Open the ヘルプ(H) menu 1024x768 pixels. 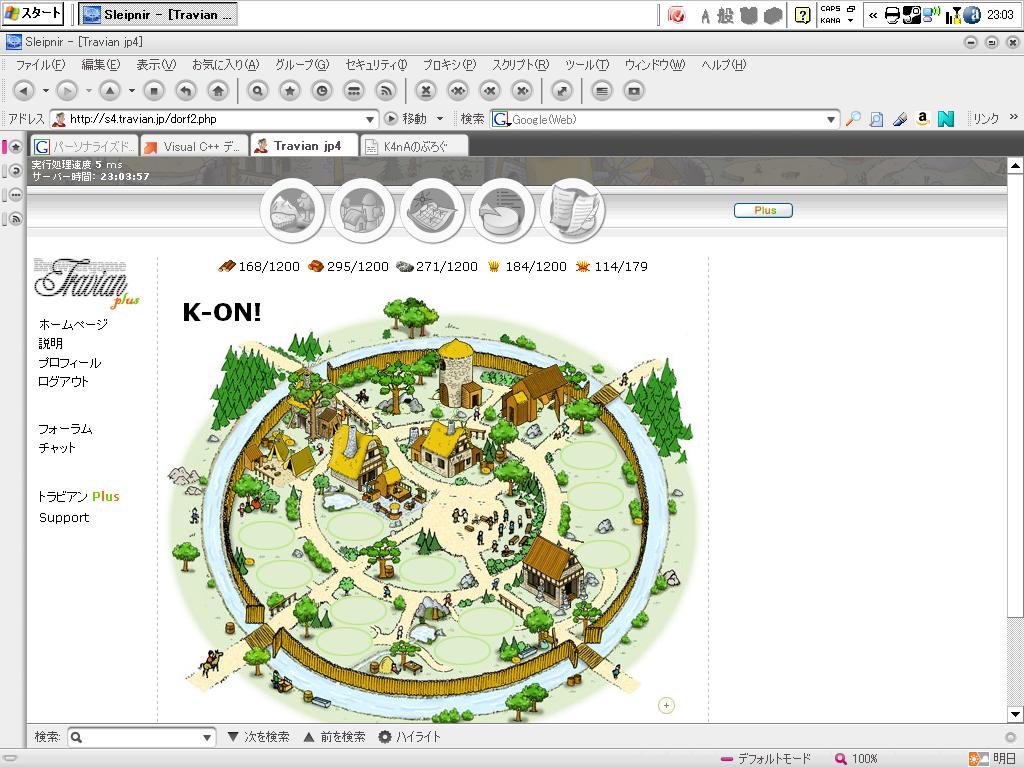coord(724,65)
